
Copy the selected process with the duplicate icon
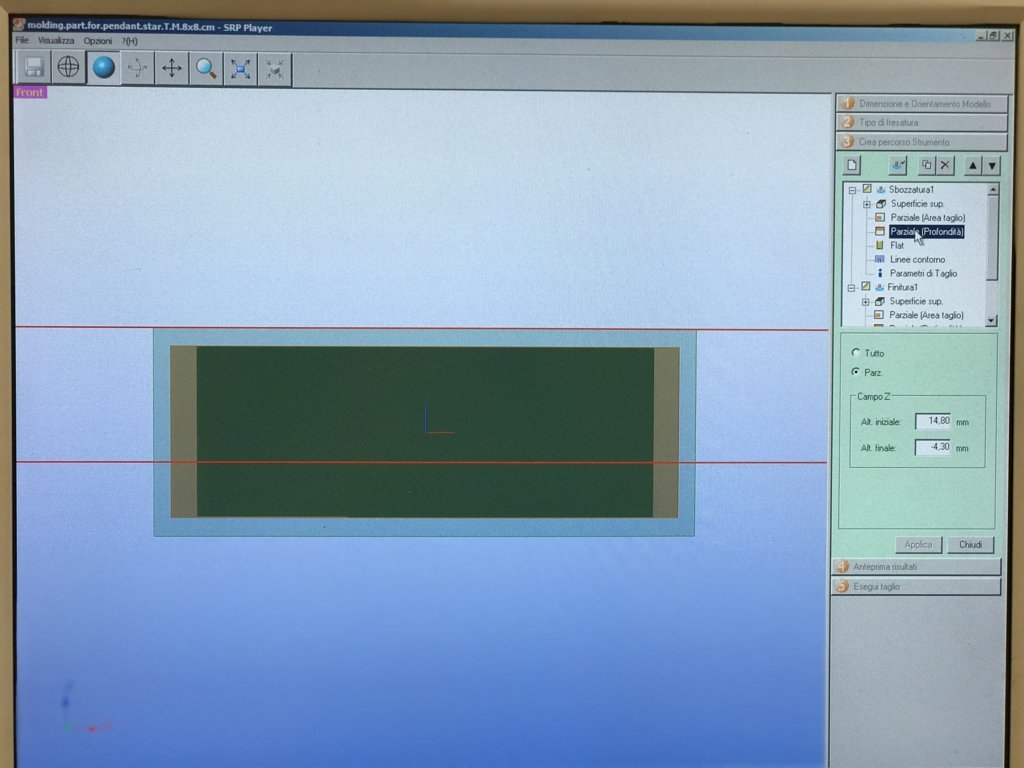[x=926, y=165]
